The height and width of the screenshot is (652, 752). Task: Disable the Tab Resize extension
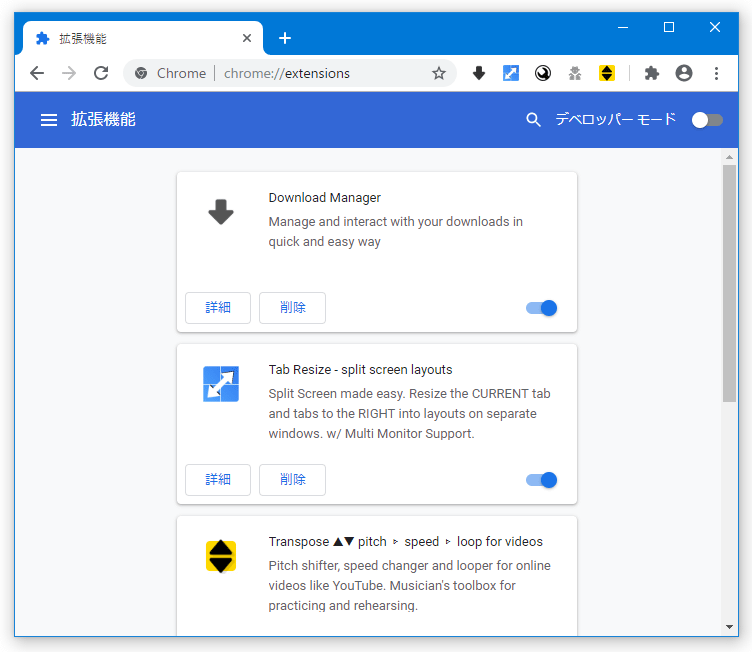pyautogui.click(x=541, y=480)
